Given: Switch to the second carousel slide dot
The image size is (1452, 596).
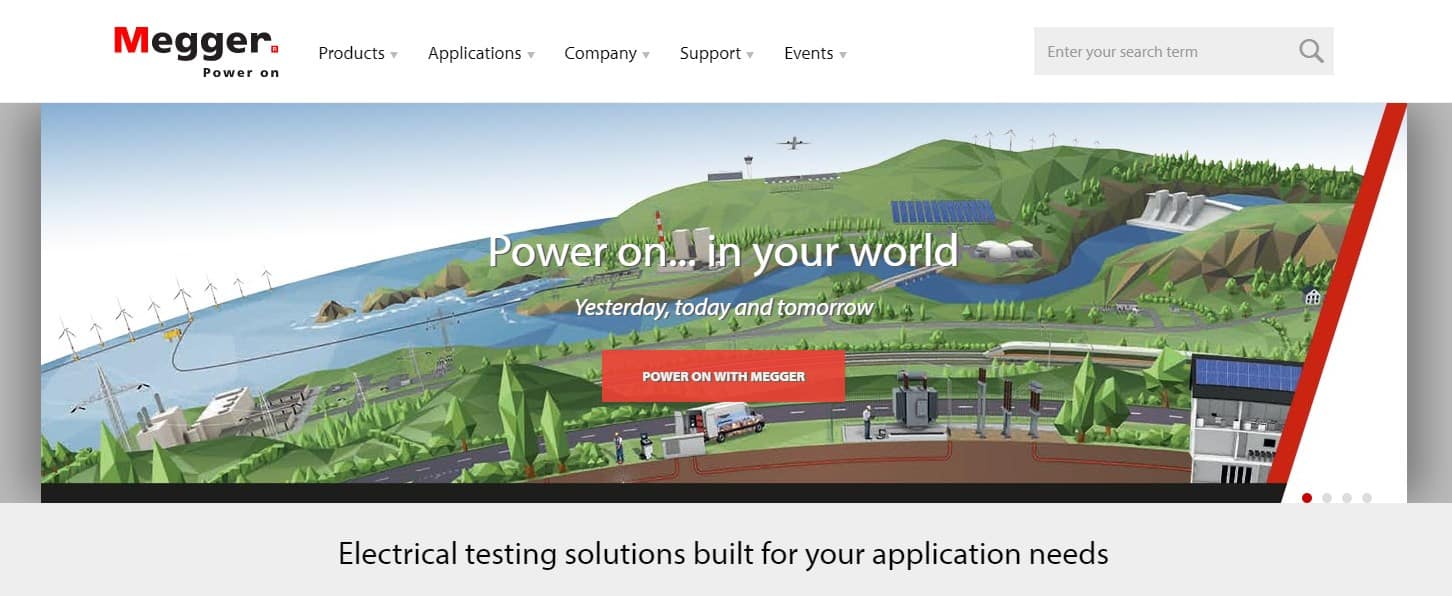Looking at the screenshot, I should point(1327,497).
